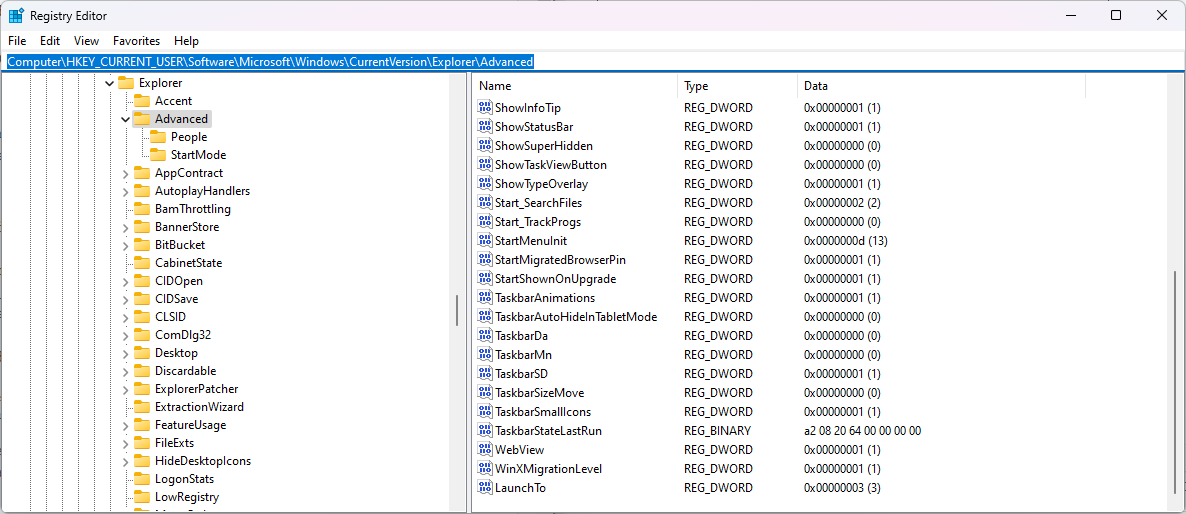Select the TaskbarSizeMove value name
The width and height of the screenshot is (1186, 514).
click(539, 393)
